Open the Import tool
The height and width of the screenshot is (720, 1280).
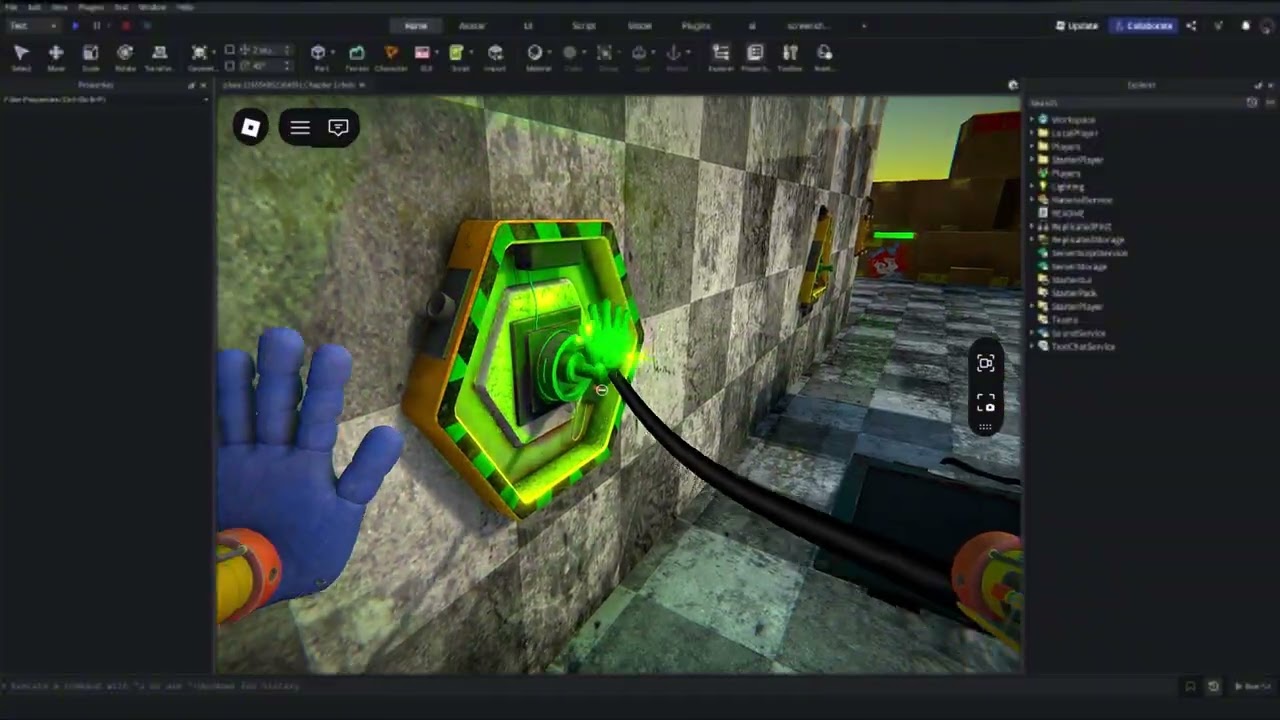click(495, 57)
